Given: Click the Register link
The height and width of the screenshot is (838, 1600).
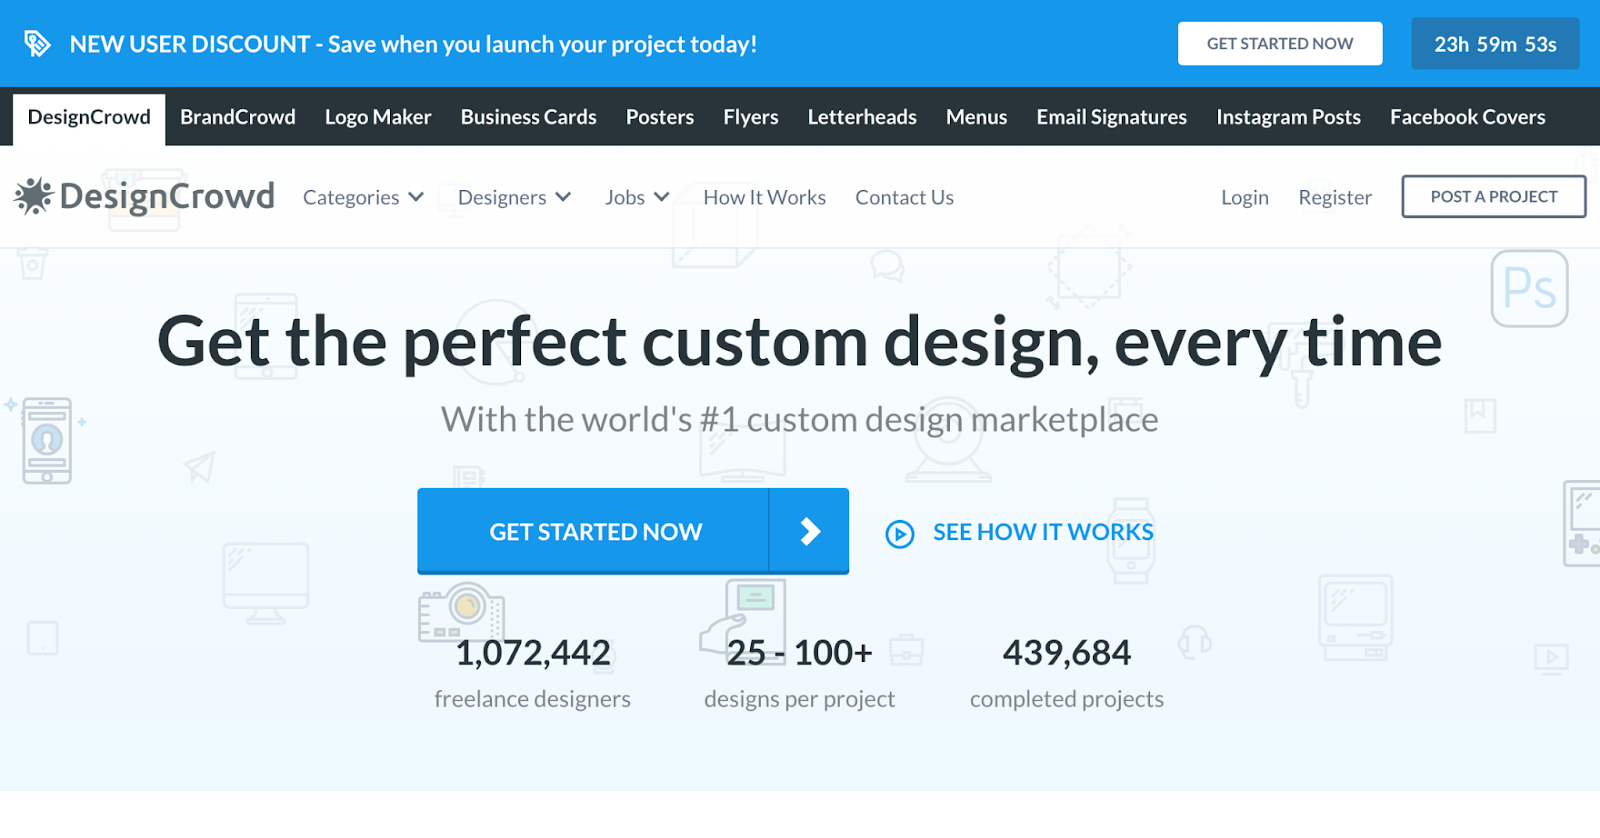Looking at the screenshot, I should [x=1335, y=197].
